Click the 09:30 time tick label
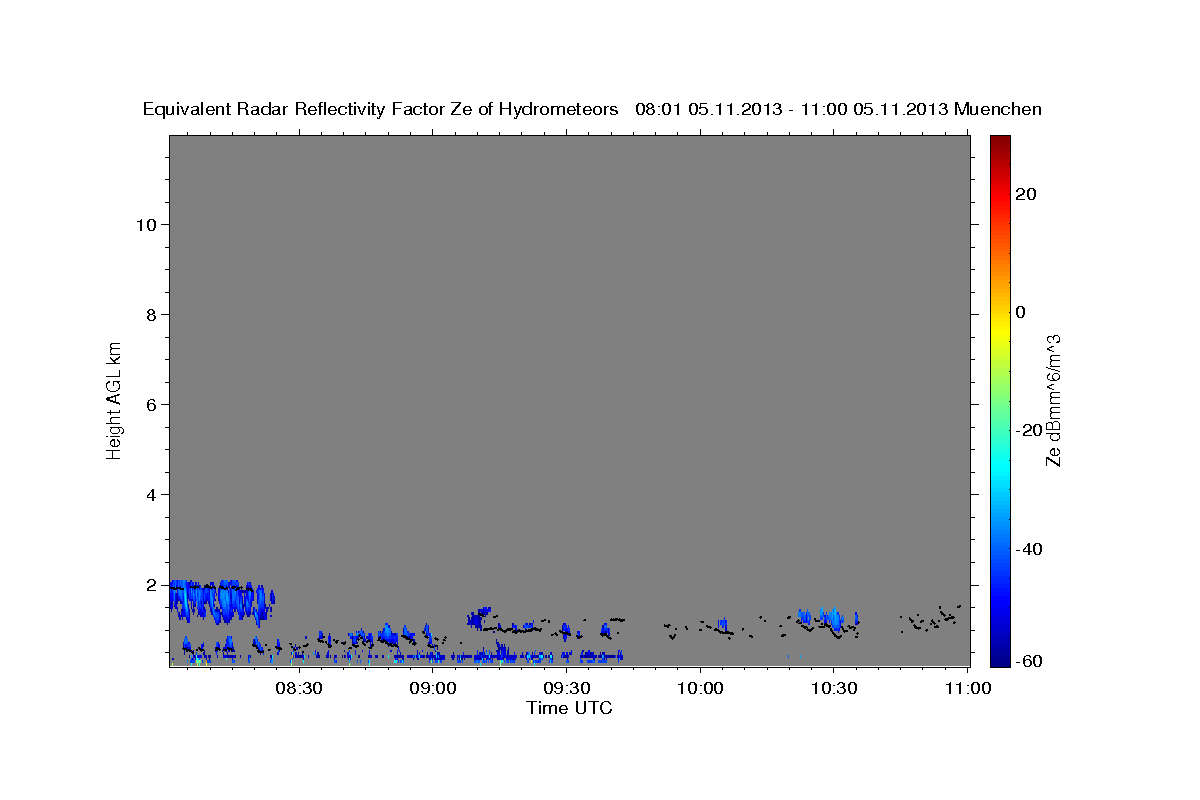The height and width of the screenshot is (800, 1200). pos(567,688)
